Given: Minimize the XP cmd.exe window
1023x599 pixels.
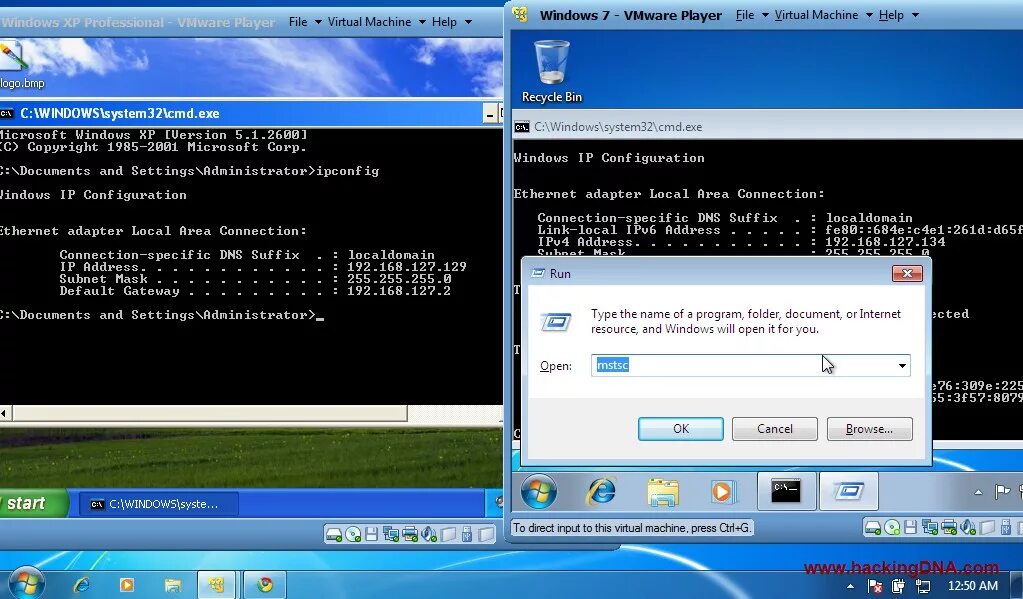Looking at the screenshot, I should click(x=491, y=114).
